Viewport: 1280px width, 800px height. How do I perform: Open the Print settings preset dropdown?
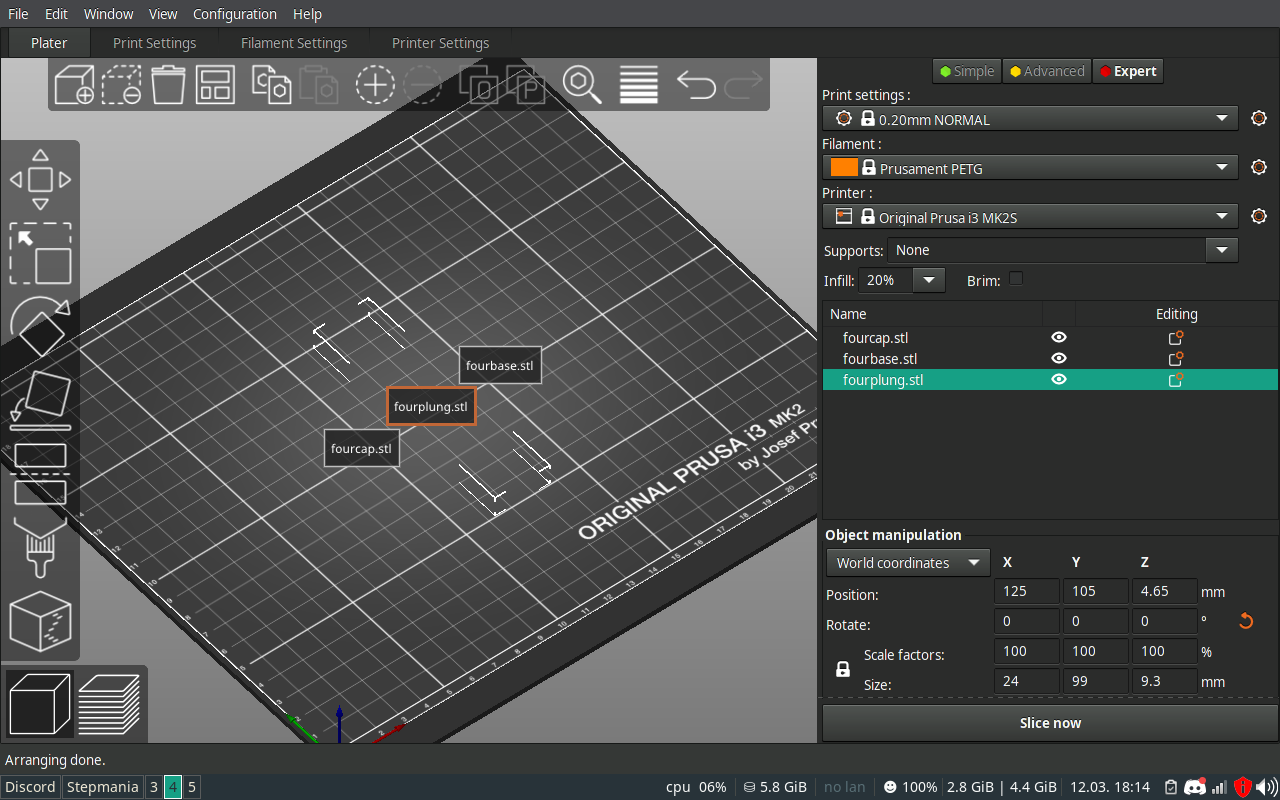pos(1030,119)
